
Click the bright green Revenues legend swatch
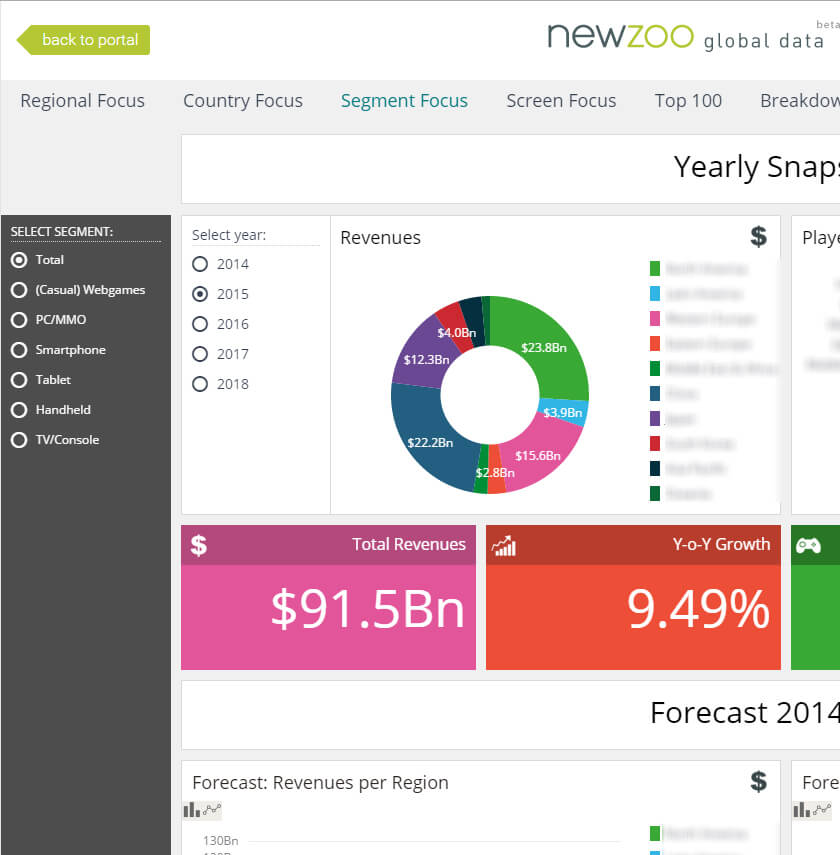point(655,268)
